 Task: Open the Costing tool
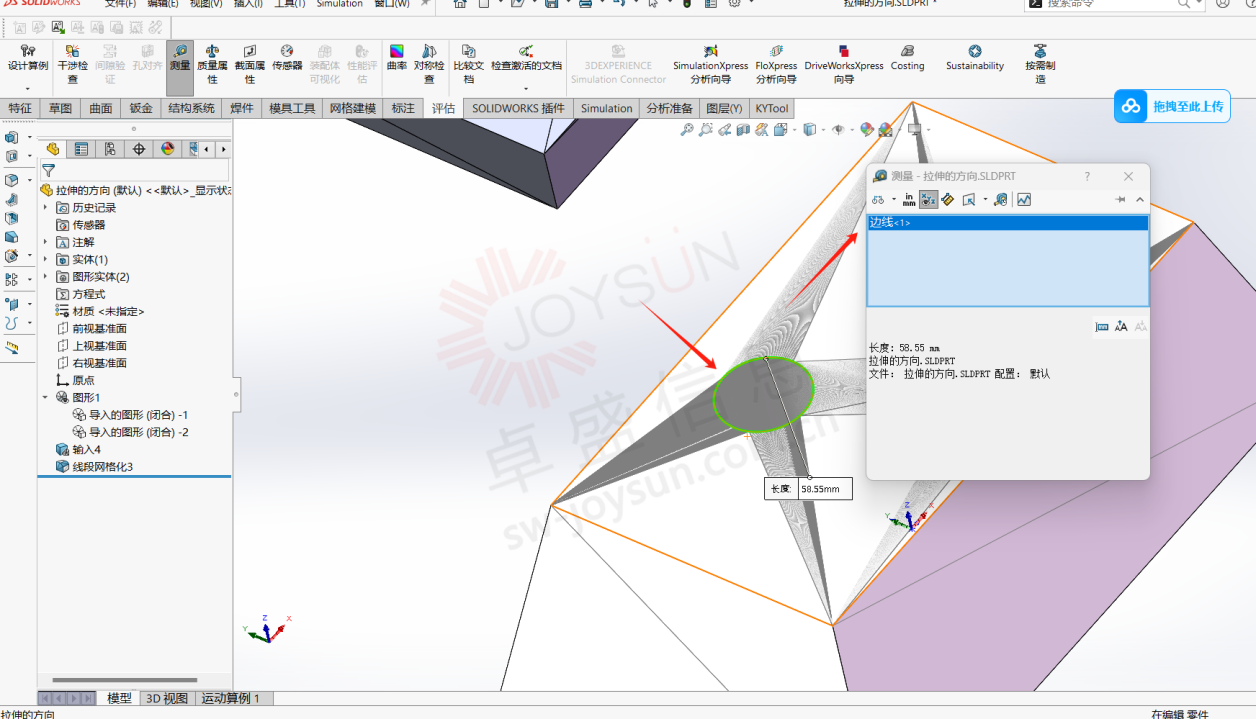click(x=907, y=58)
